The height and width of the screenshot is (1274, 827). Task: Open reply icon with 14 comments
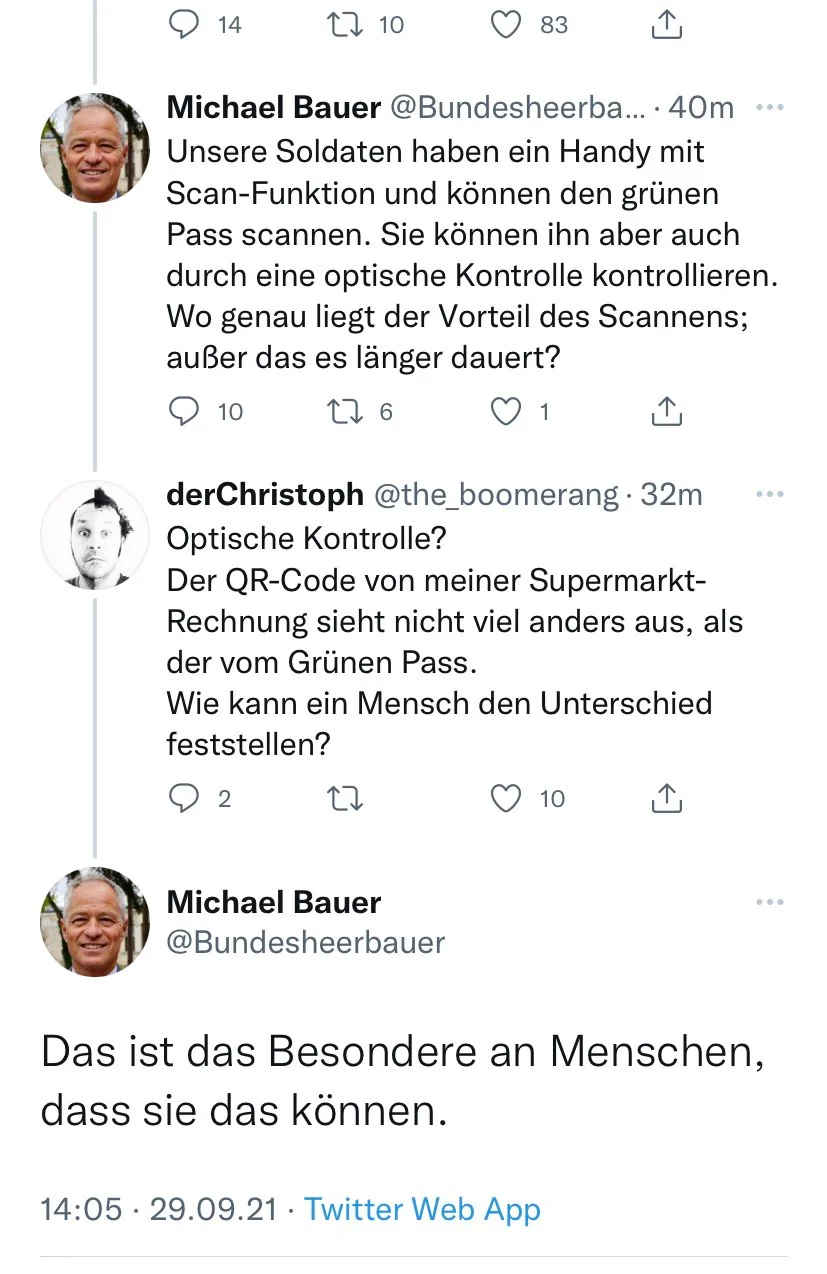pyautogui.click(x=184, y=25)
